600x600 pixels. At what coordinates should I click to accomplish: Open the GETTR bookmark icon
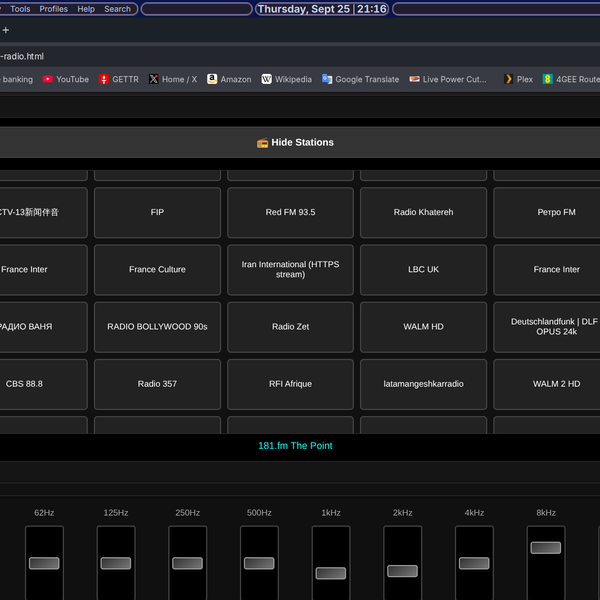coord(104,79)
